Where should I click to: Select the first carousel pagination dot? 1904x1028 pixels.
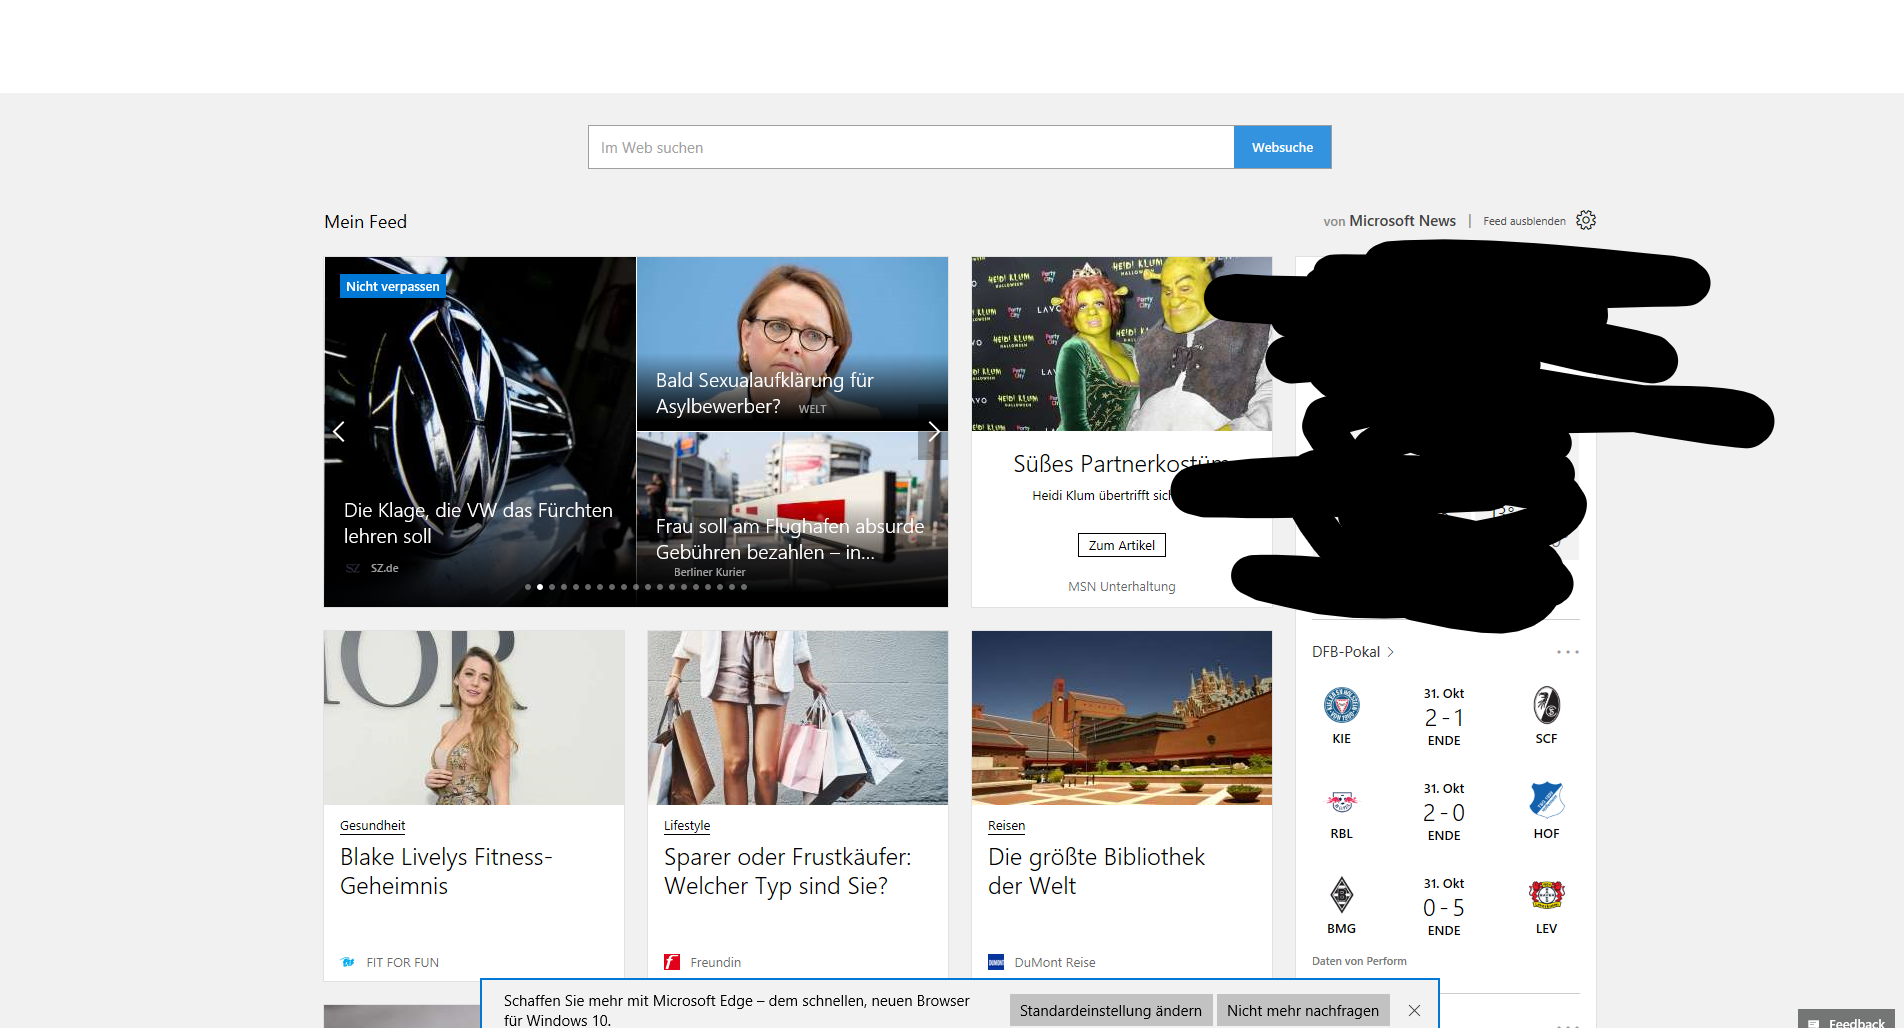click(x=528, y=587)
